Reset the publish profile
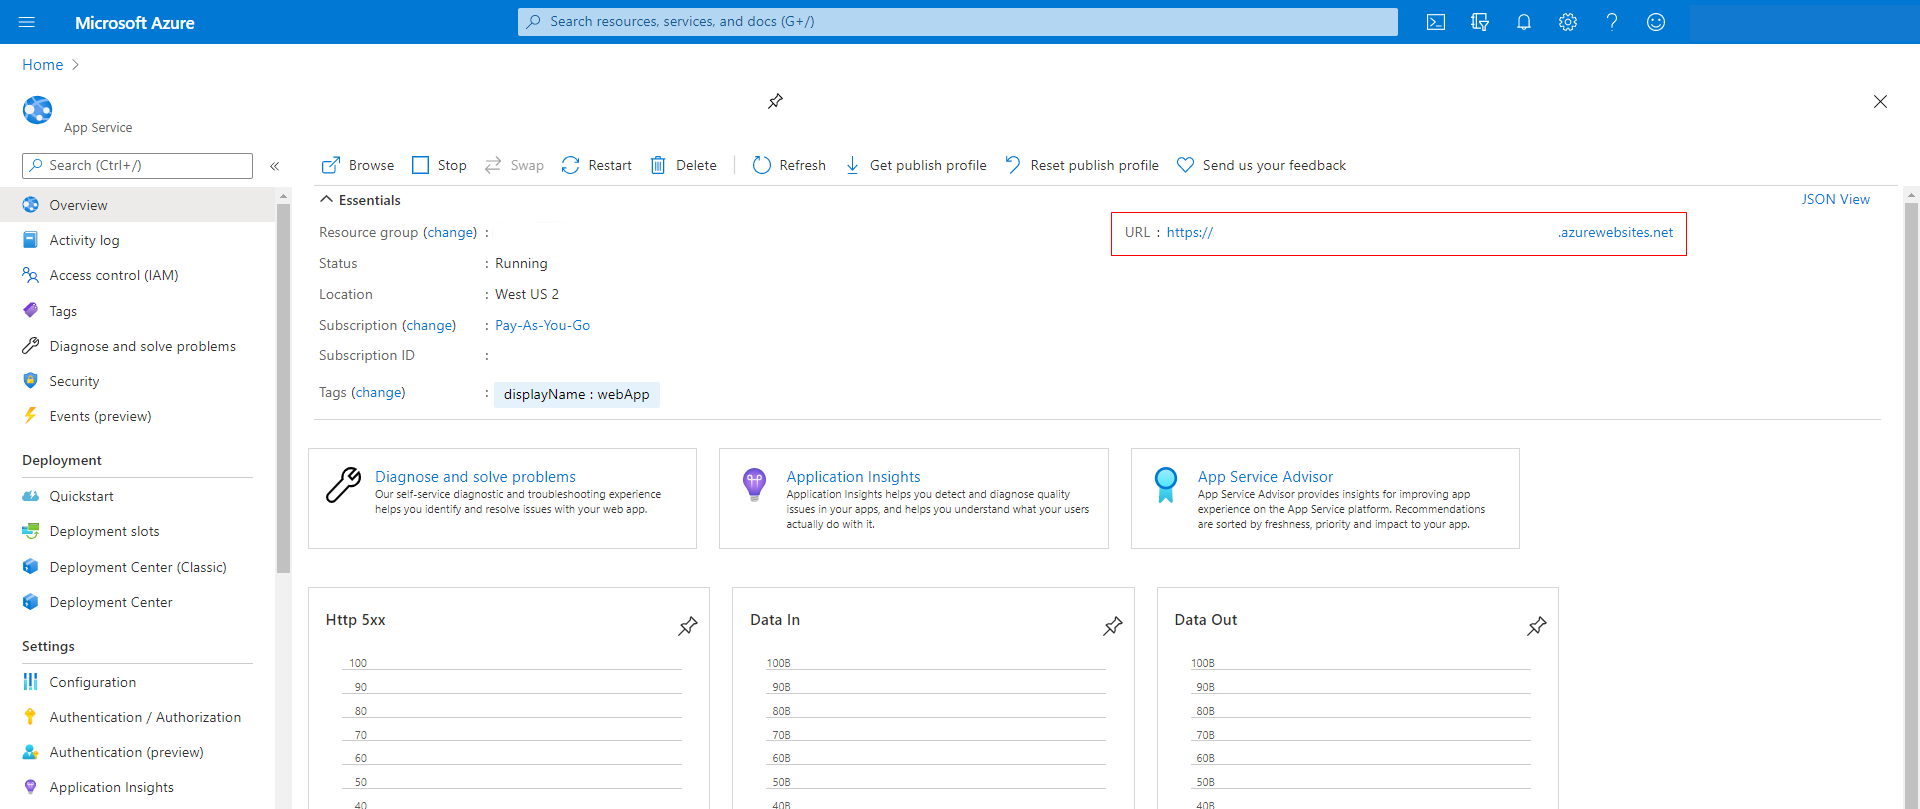The width and height of the screenshot is (1920, 809). click(x=1082, y=165)
